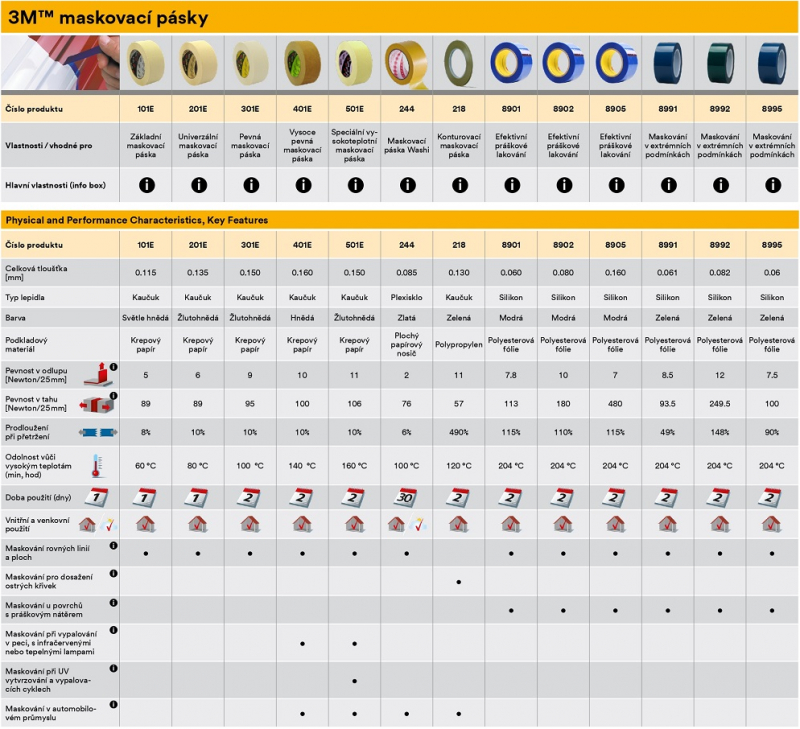The width and height of the screenshot is (800, 729).
Task: Click the 'Maskovací páska Washi' description cell
Action: coord(407,145)
